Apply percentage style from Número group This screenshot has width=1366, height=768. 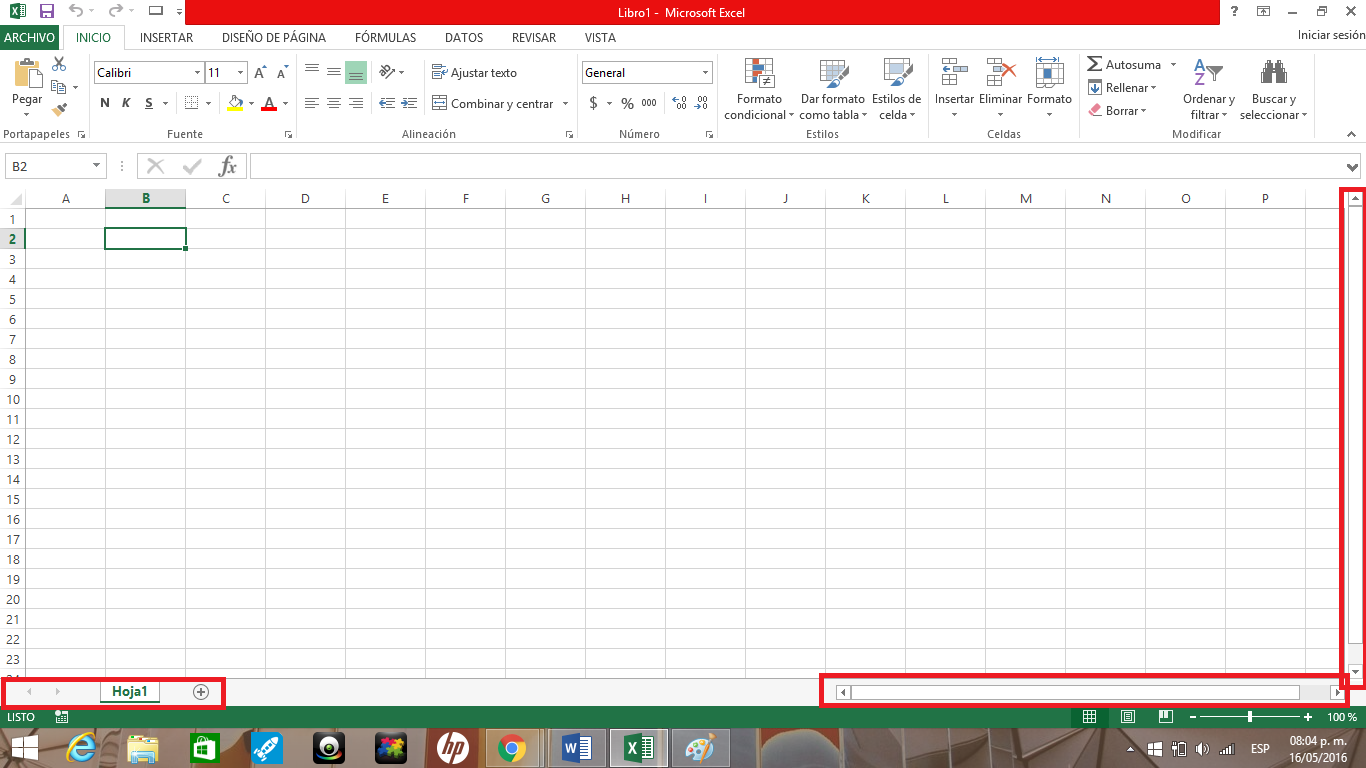point(626,102)
